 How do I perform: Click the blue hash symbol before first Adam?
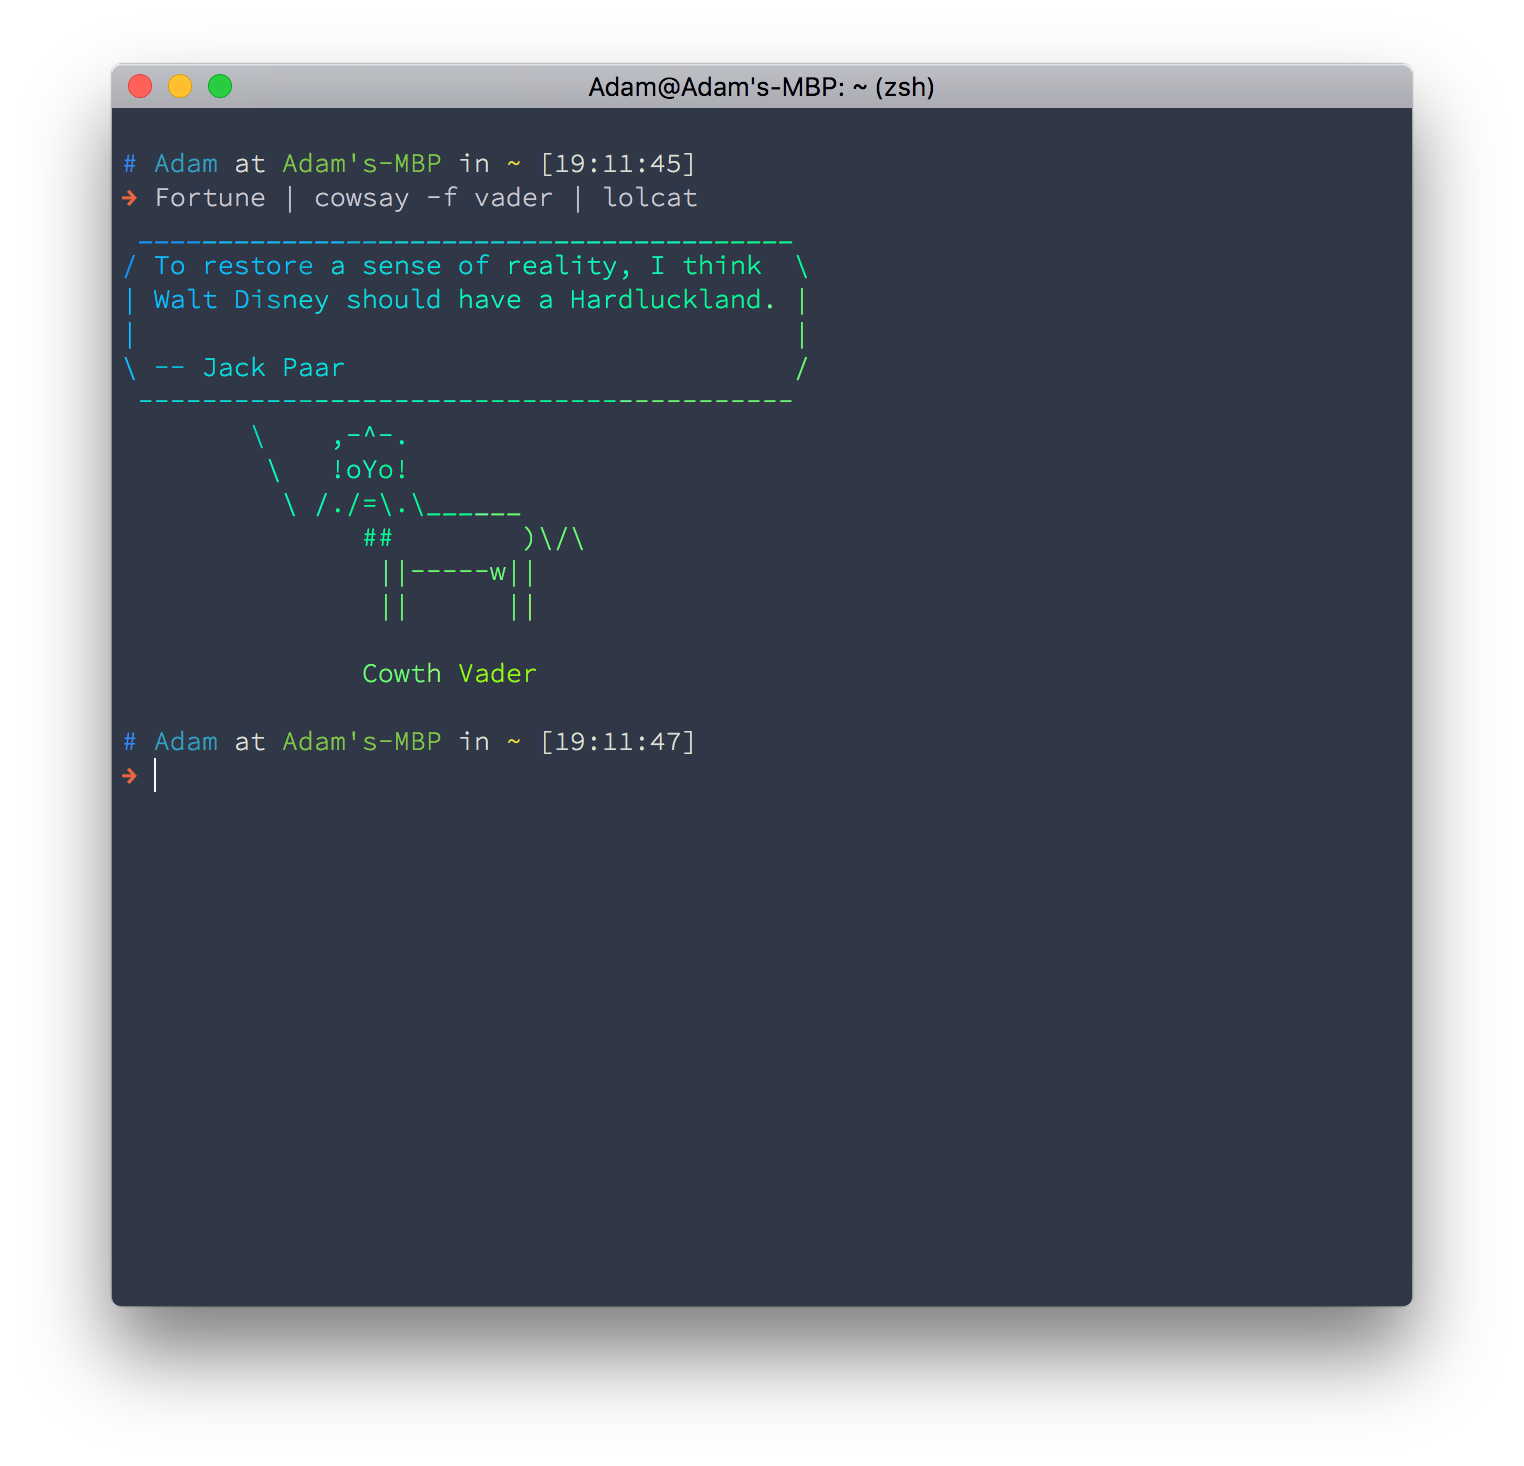(x=130, y=164)
